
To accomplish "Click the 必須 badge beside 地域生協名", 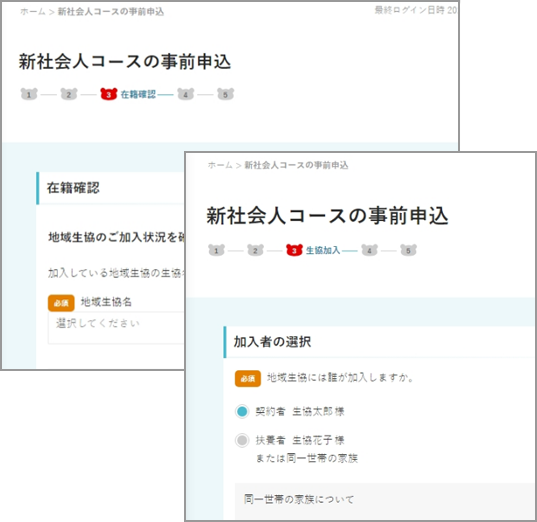I will [x=61, y=303].
